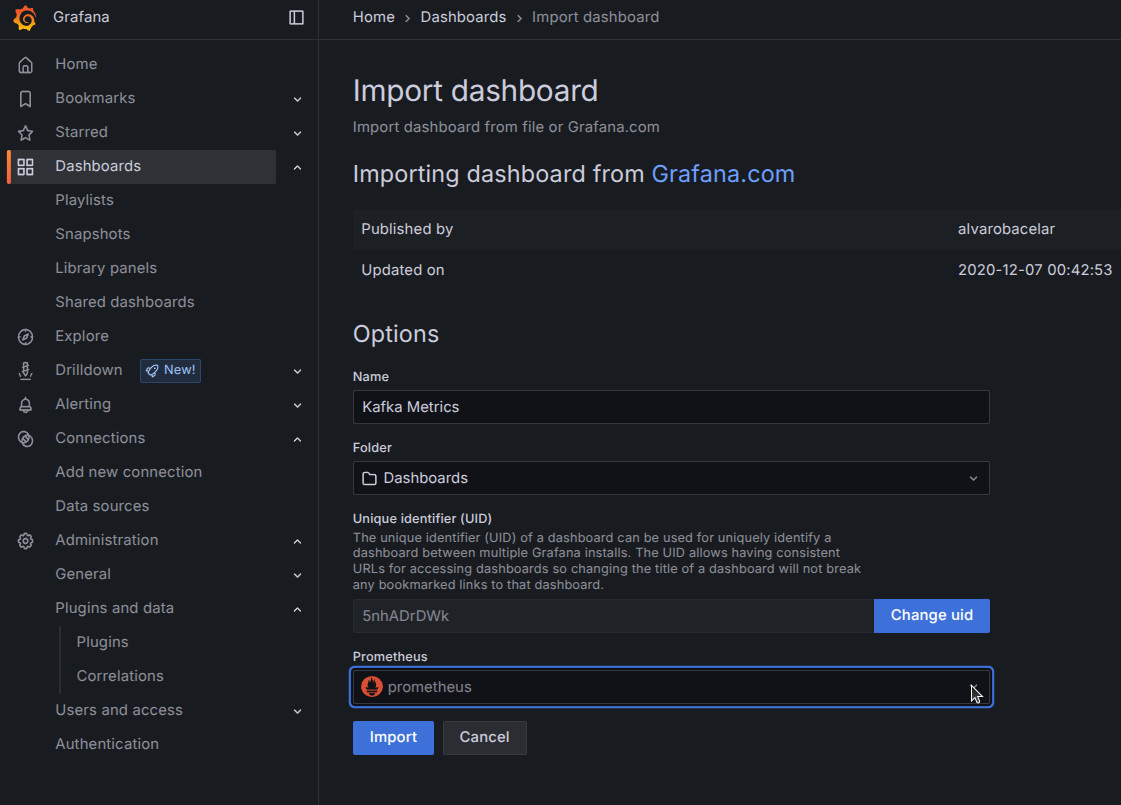The image size is (1121, 805).
Task: Open Explore in the sidebar
Action: click(x=82, y=336)
